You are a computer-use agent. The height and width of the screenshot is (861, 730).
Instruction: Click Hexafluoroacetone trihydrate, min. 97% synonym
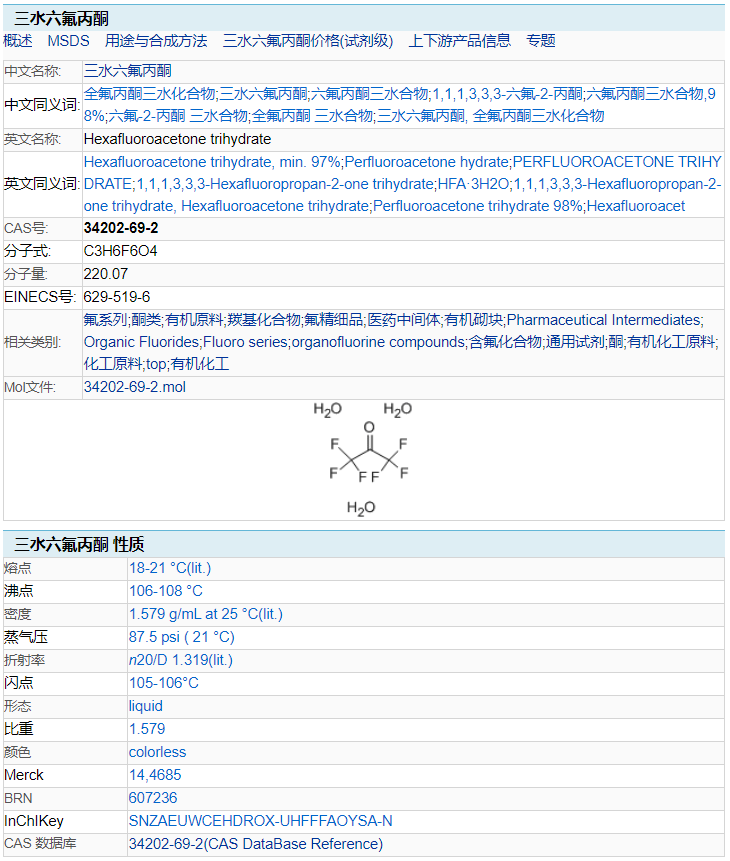click(212, 162)
